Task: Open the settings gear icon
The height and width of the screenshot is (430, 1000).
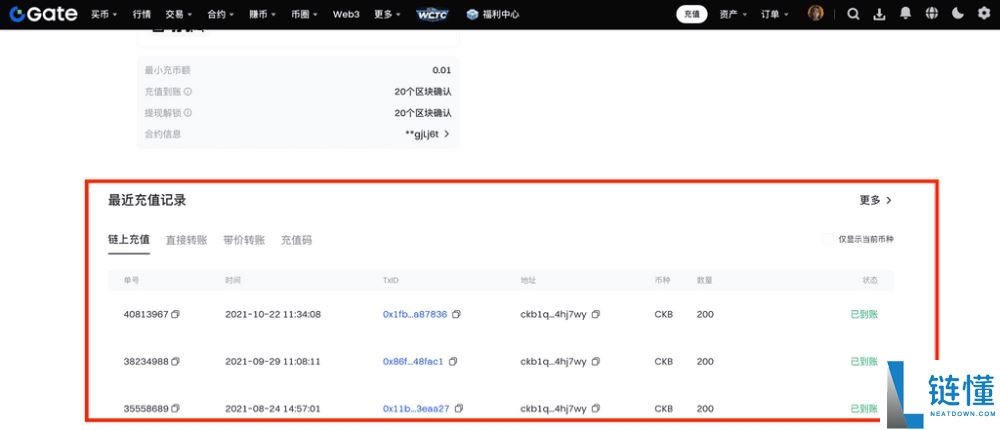Action: point(984,14)
